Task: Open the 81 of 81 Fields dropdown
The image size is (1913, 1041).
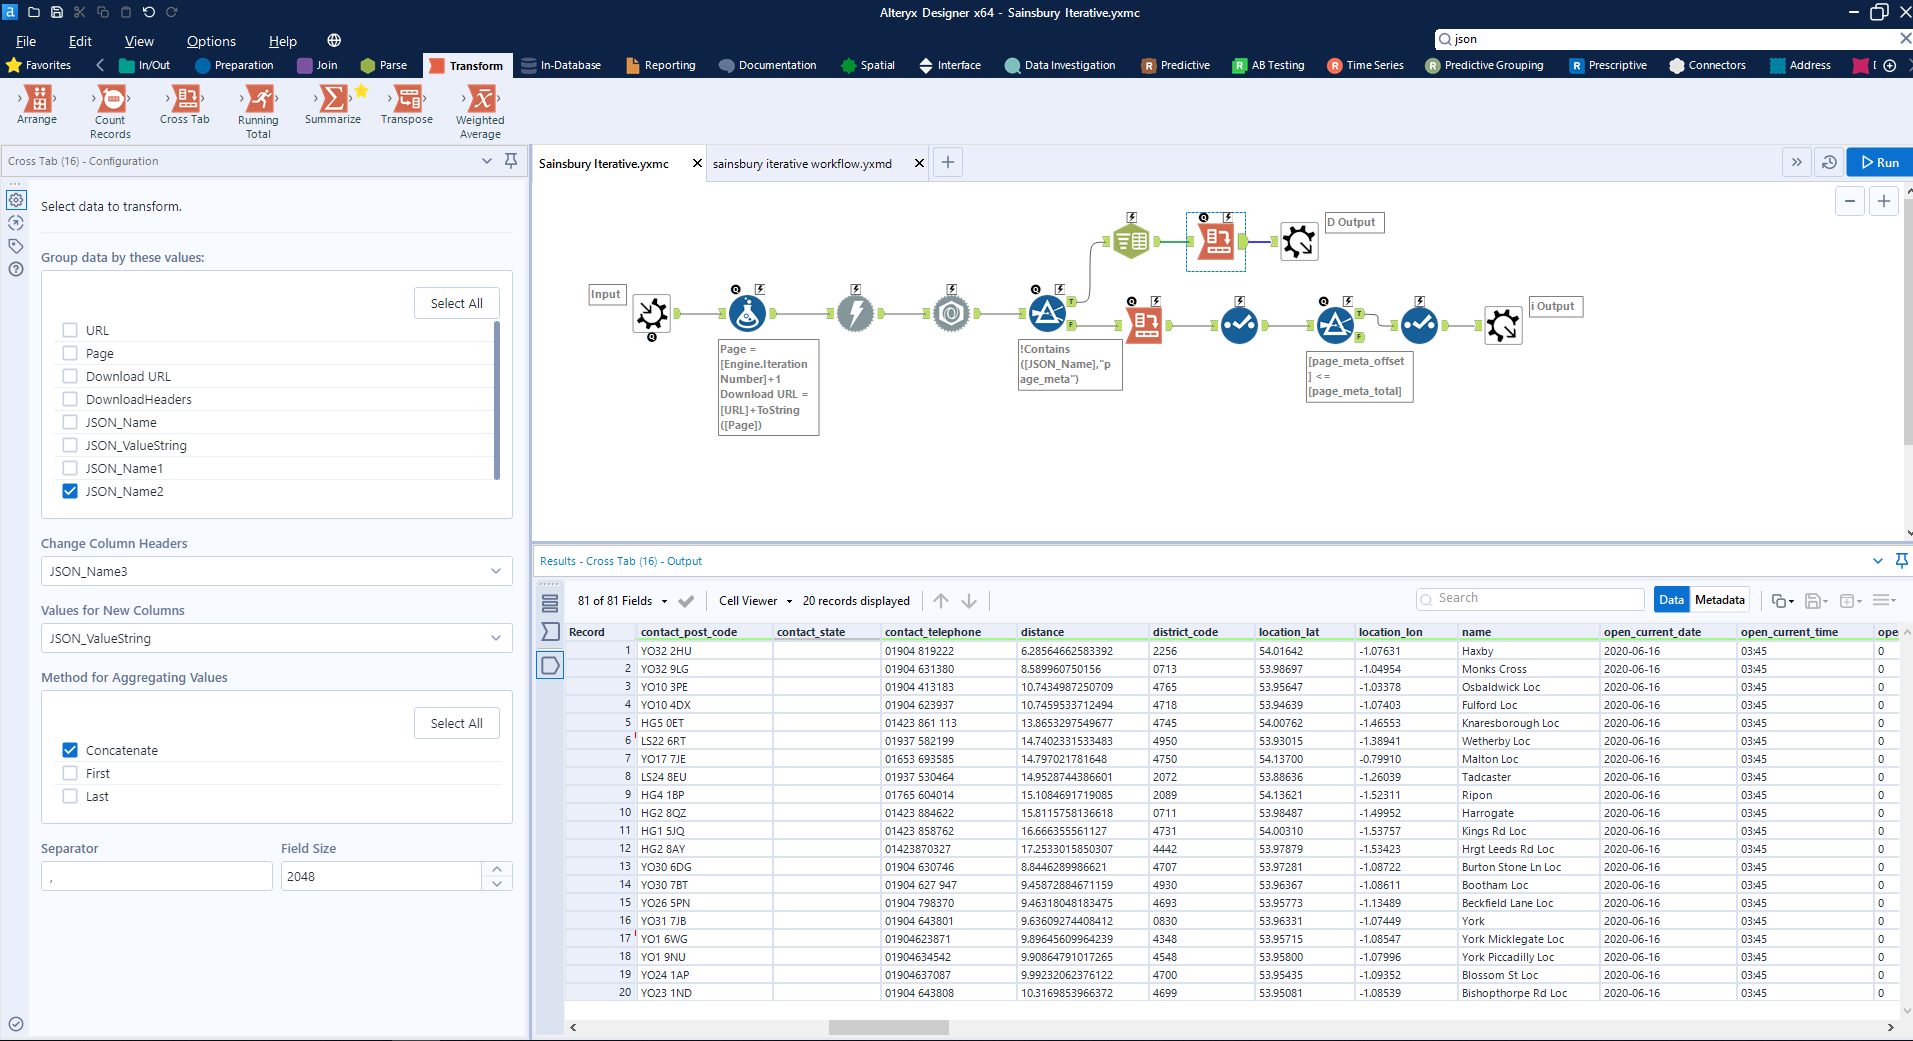Action: 622,601
